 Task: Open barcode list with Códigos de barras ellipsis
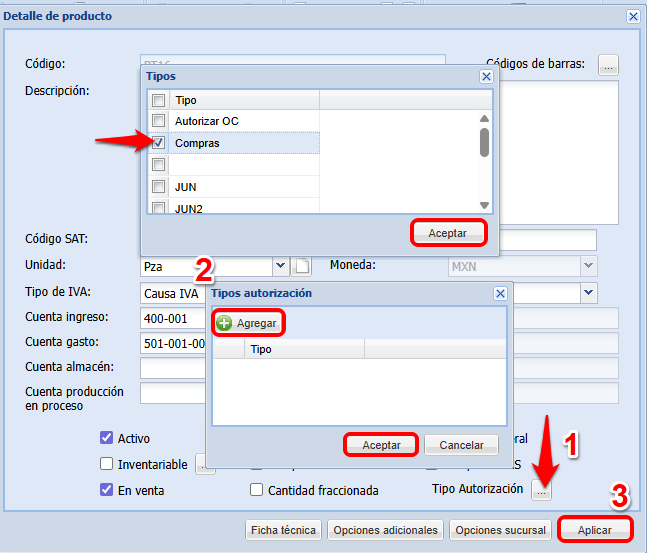click(x=608, y=65)
